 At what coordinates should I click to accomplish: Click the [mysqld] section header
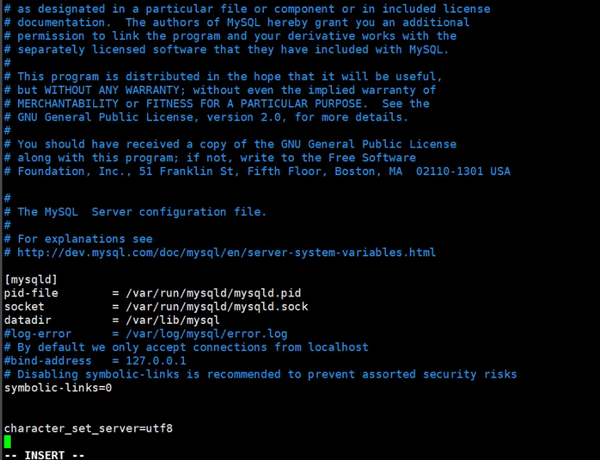pos(30,279)
